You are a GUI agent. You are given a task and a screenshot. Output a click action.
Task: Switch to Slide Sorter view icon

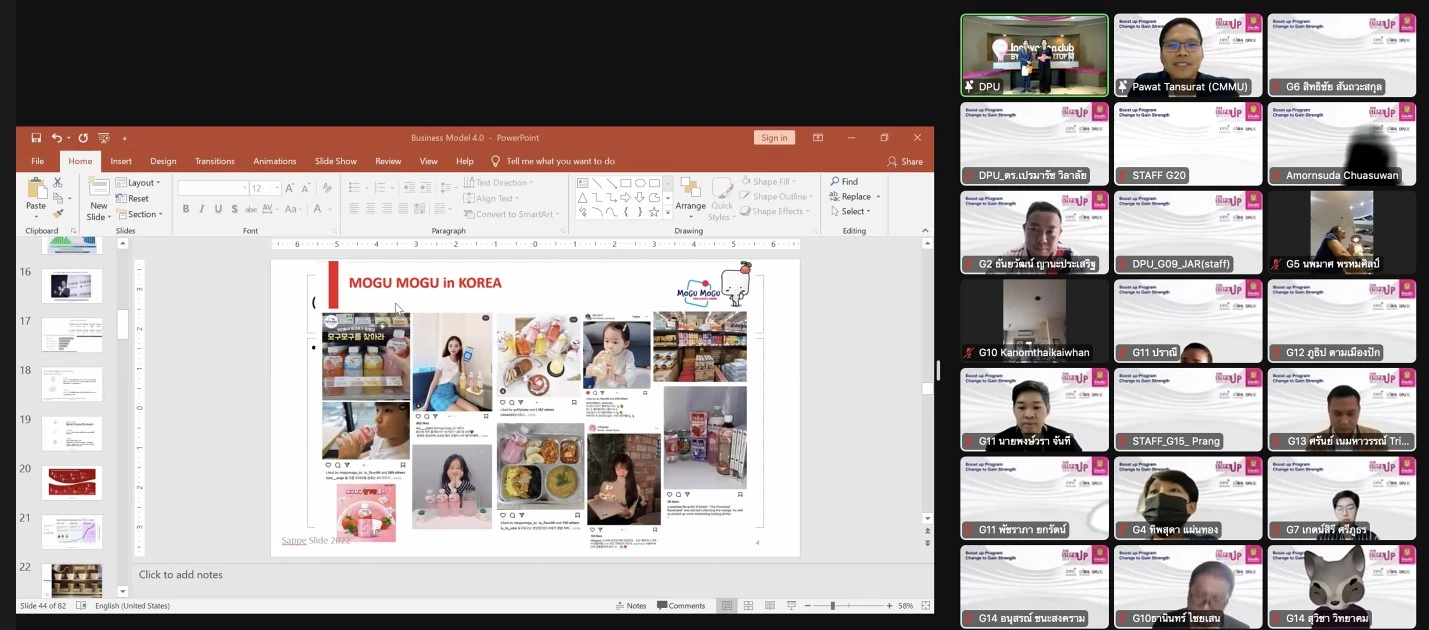point(747,606)
